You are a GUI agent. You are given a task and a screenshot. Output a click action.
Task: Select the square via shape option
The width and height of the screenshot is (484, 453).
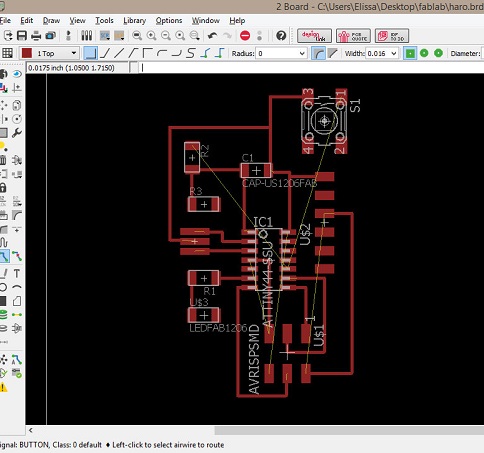pyautogui.click(x=410, y=53)
